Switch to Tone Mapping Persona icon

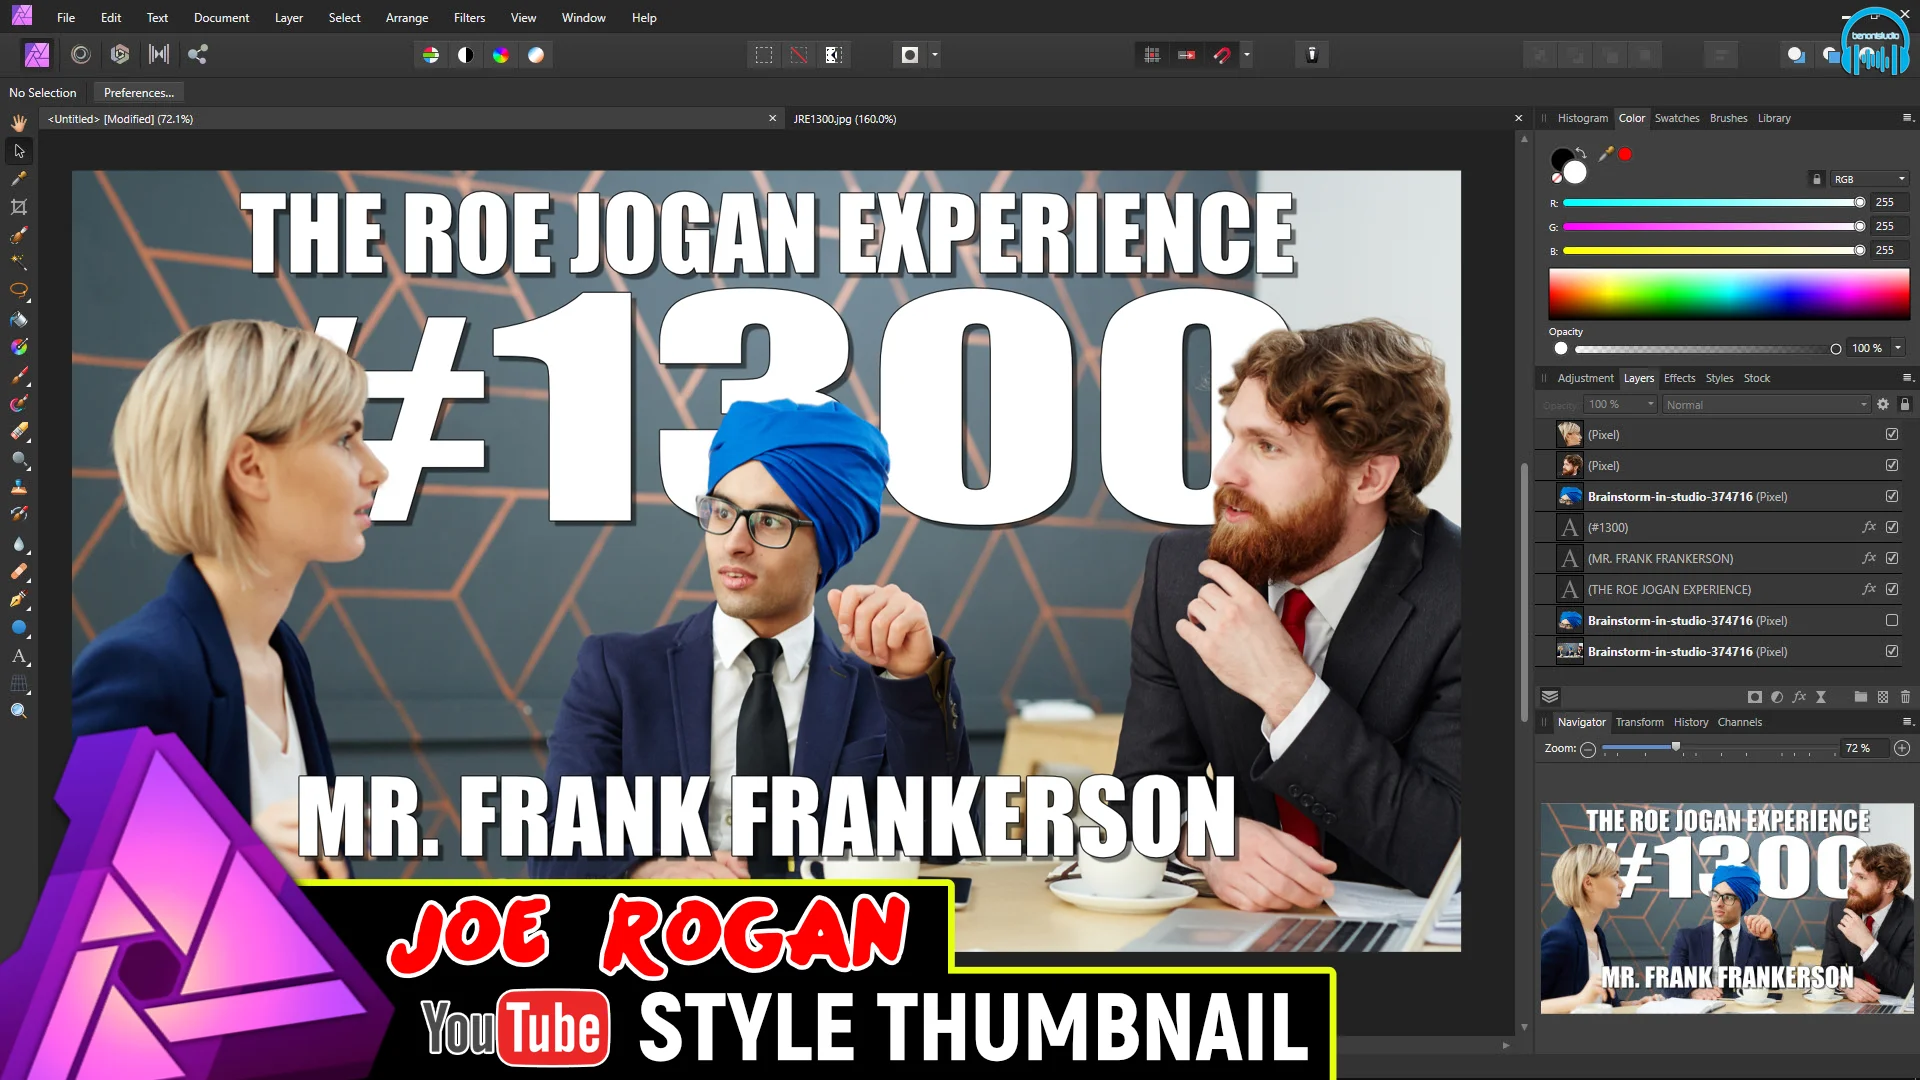coord(159,55)
